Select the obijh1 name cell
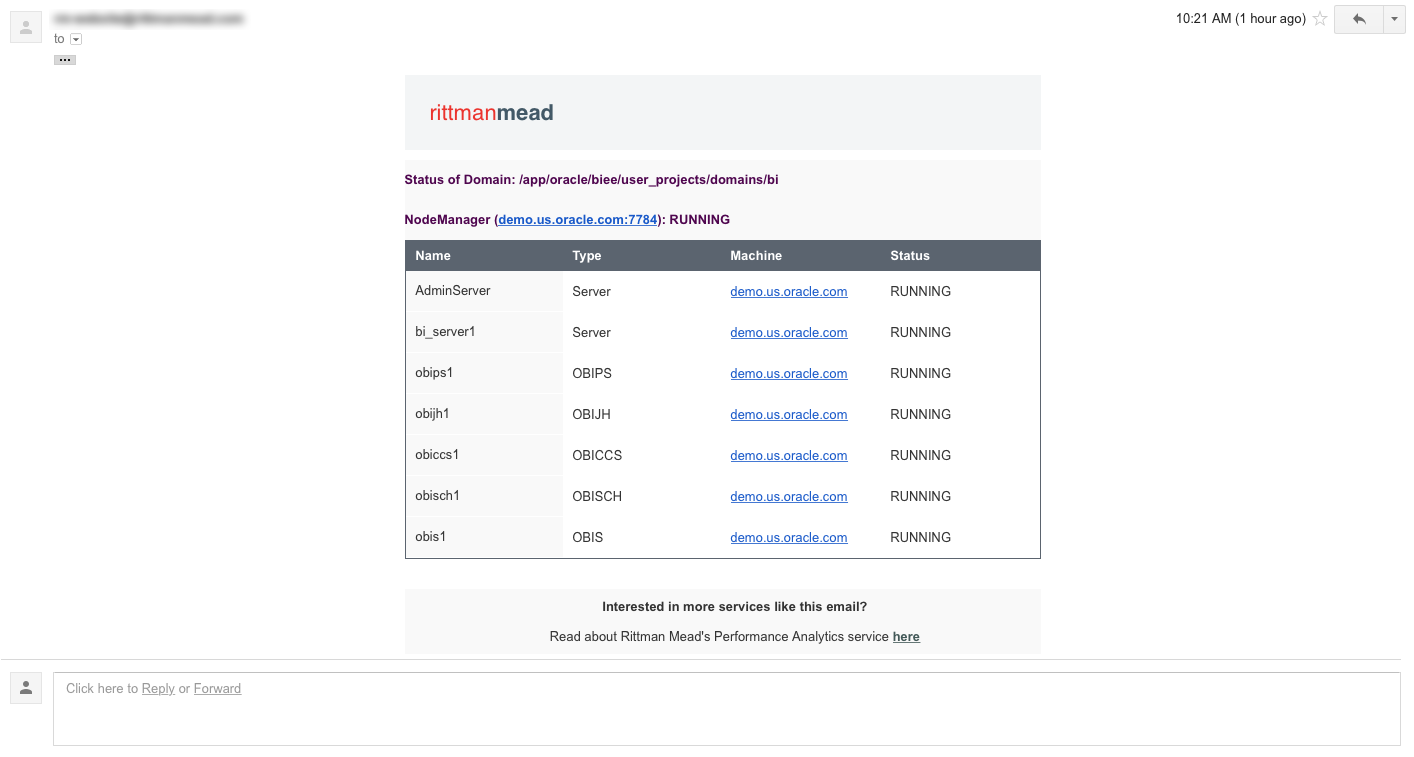This screenshot has width=1414, height=757. click(x=484, y=414)
